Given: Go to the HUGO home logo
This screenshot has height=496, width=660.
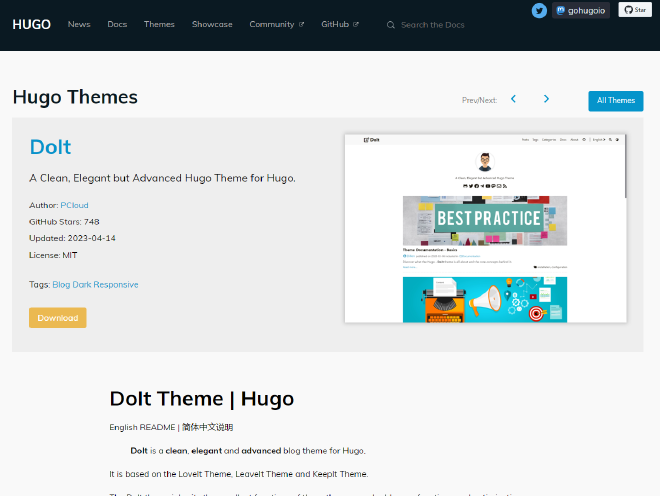Looking at the screenshot, I should 32,24.
